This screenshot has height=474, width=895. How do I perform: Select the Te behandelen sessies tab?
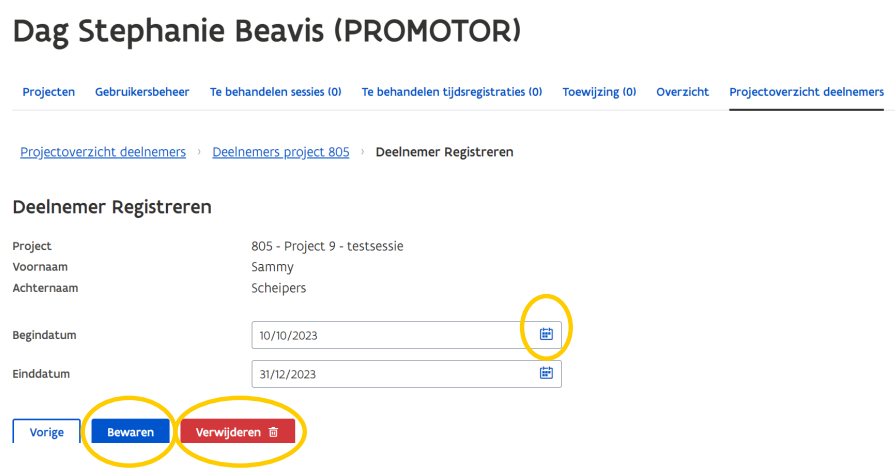pyautogui.click(x=275, y=92)
